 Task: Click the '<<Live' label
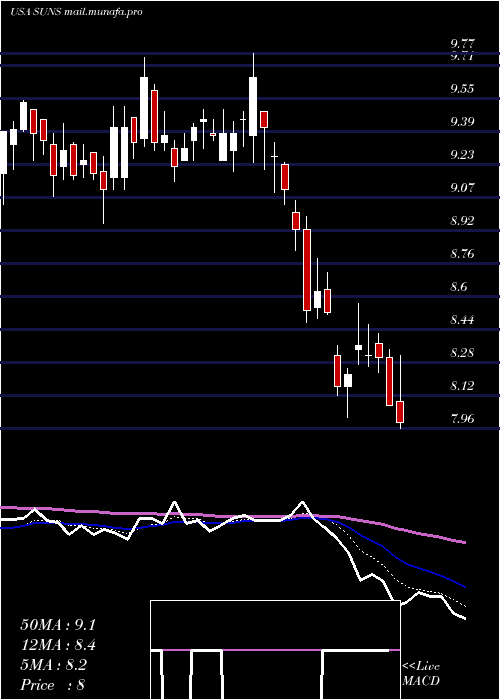pos(421,667)
